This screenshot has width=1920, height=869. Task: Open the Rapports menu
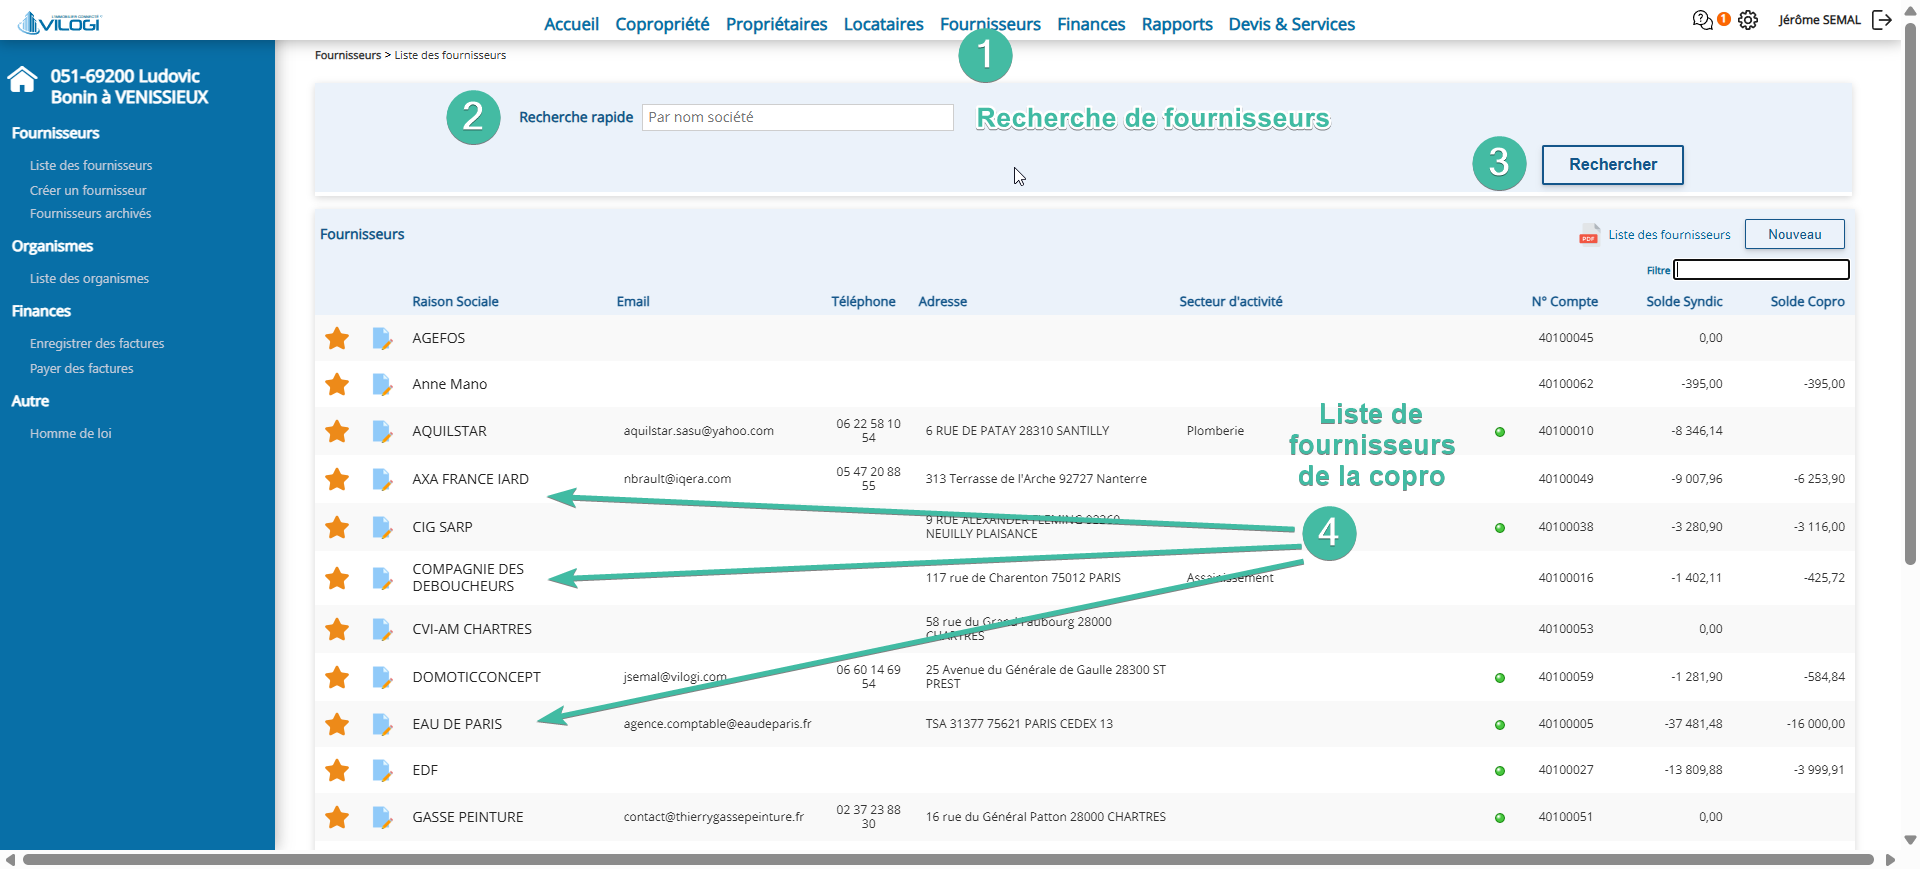[x=1177, y=24]
